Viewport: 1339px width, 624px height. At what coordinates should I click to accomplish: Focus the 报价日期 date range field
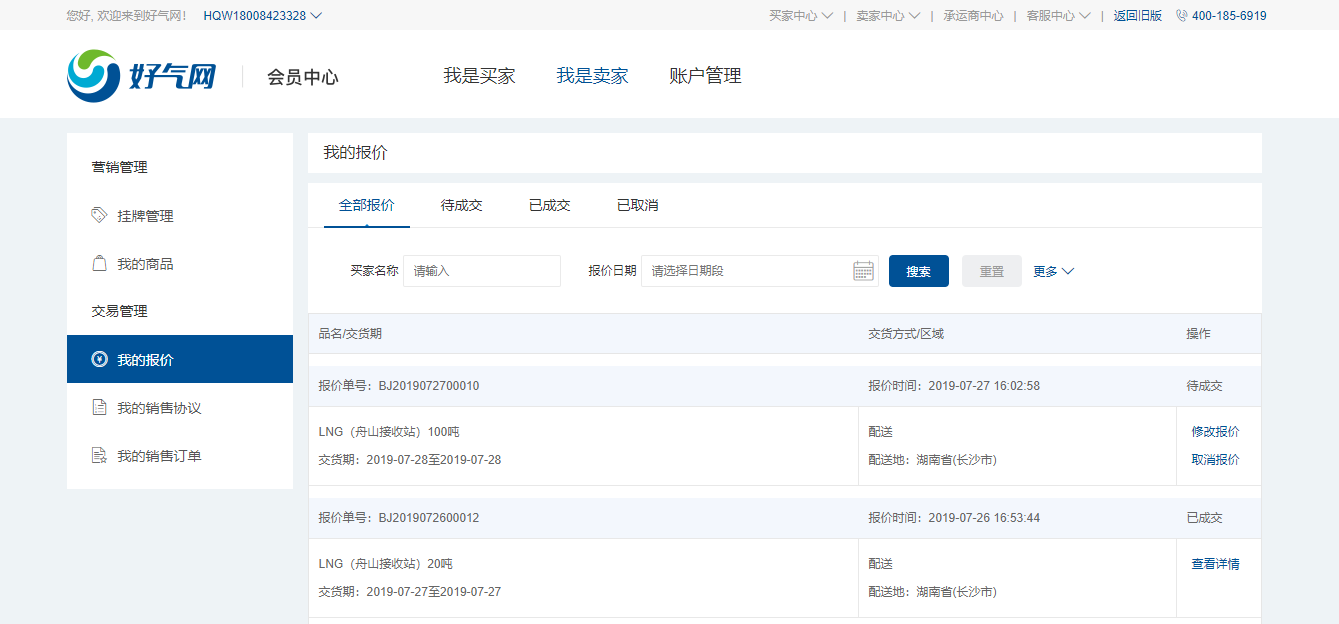[x=760, y=271]
